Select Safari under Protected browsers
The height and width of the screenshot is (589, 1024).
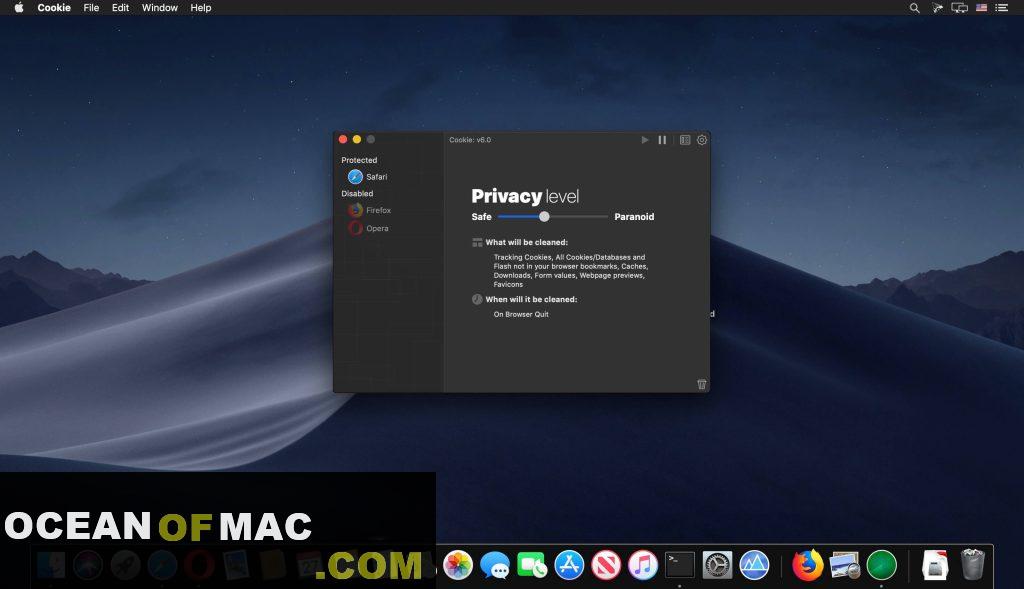click(368, 176)
